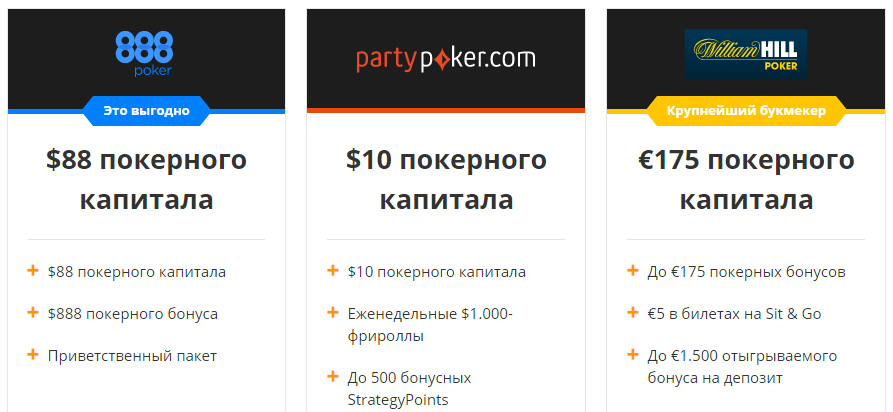Click plus icon beside "Еженедельные $1.000-фрироллы"

[x=333, y=313]
